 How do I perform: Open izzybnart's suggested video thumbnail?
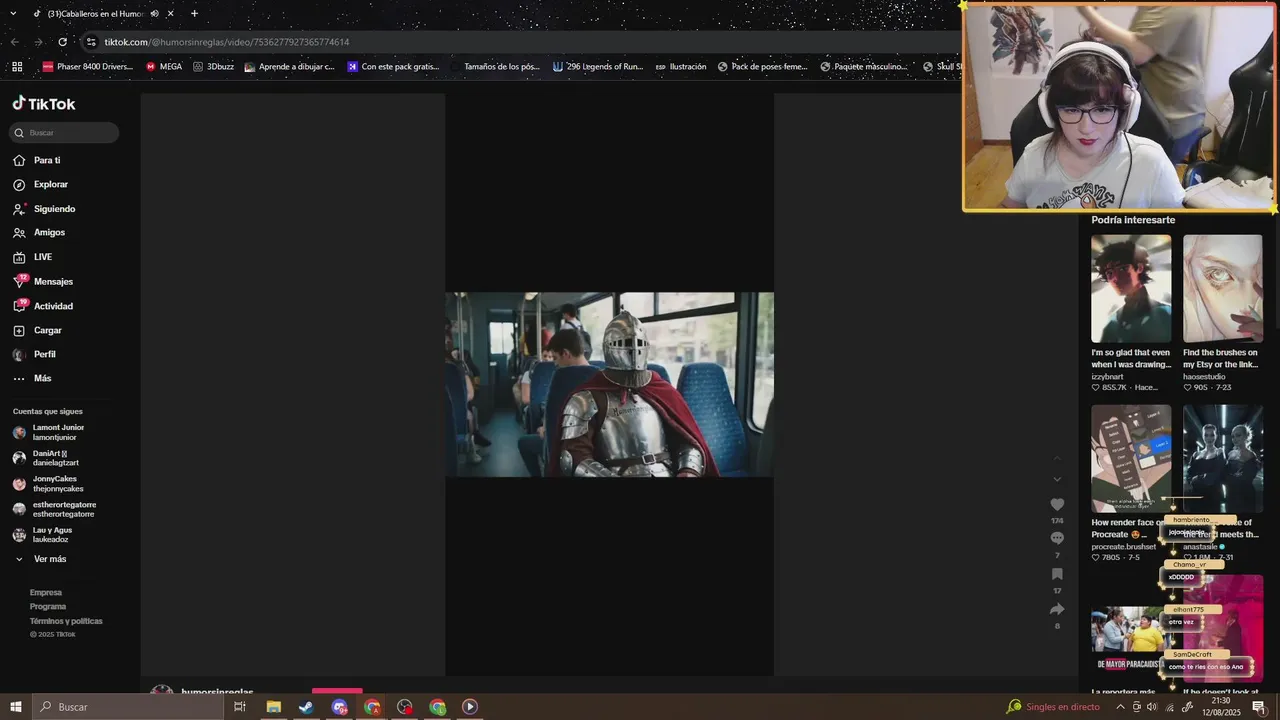(1131, 289)
